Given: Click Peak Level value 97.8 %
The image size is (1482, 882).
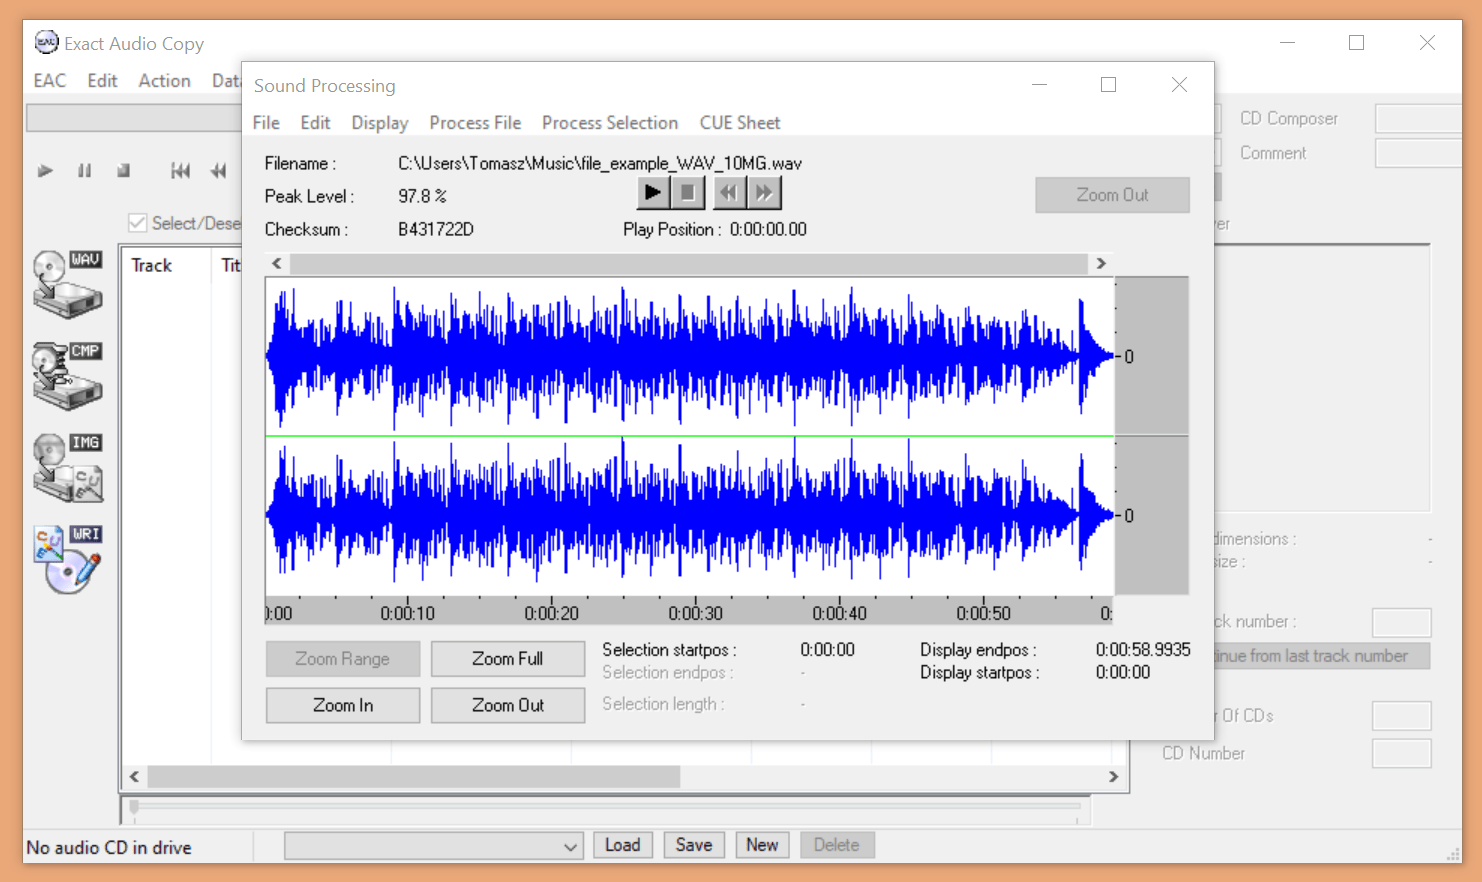Looking at the screenshot, I should (x=422, y=196).
